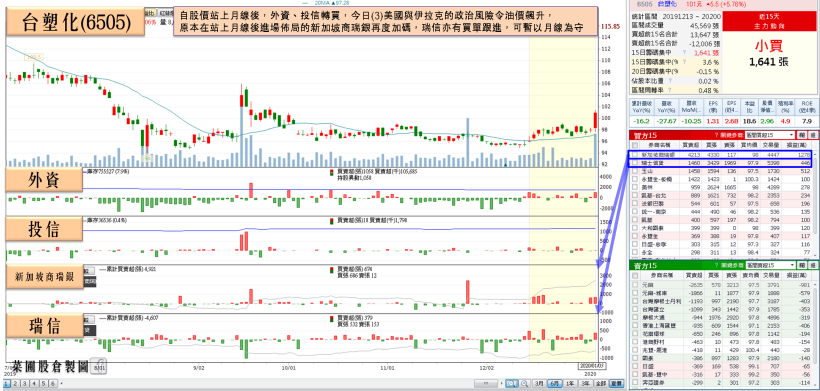Open the 賣方15 broker filter dropdown
Image resolution: width=820 pixels, height=391 pixels.
770,266
